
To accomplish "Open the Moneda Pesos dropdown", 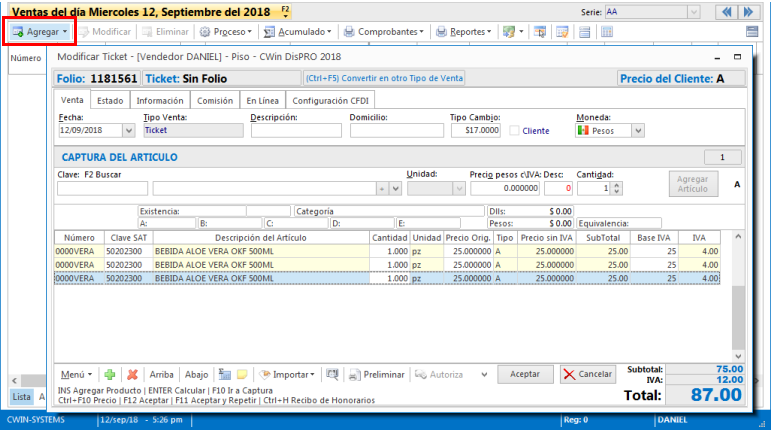I will tap(637, 130).
